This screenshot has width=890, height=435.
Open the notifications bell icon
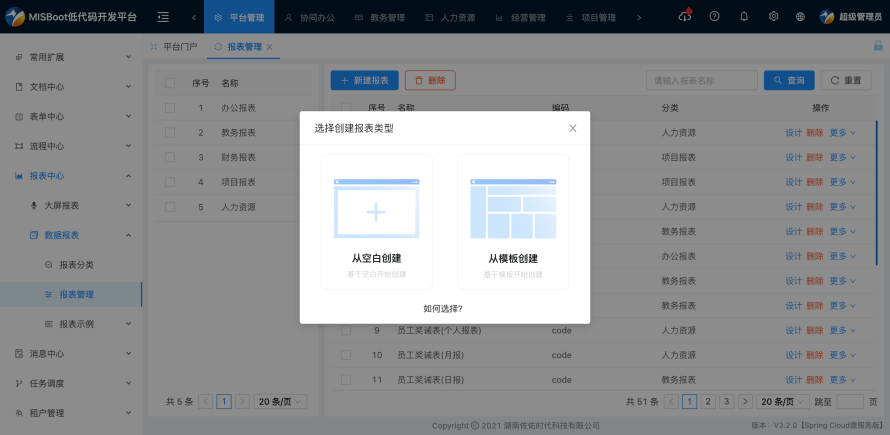(x=744, y=16)
